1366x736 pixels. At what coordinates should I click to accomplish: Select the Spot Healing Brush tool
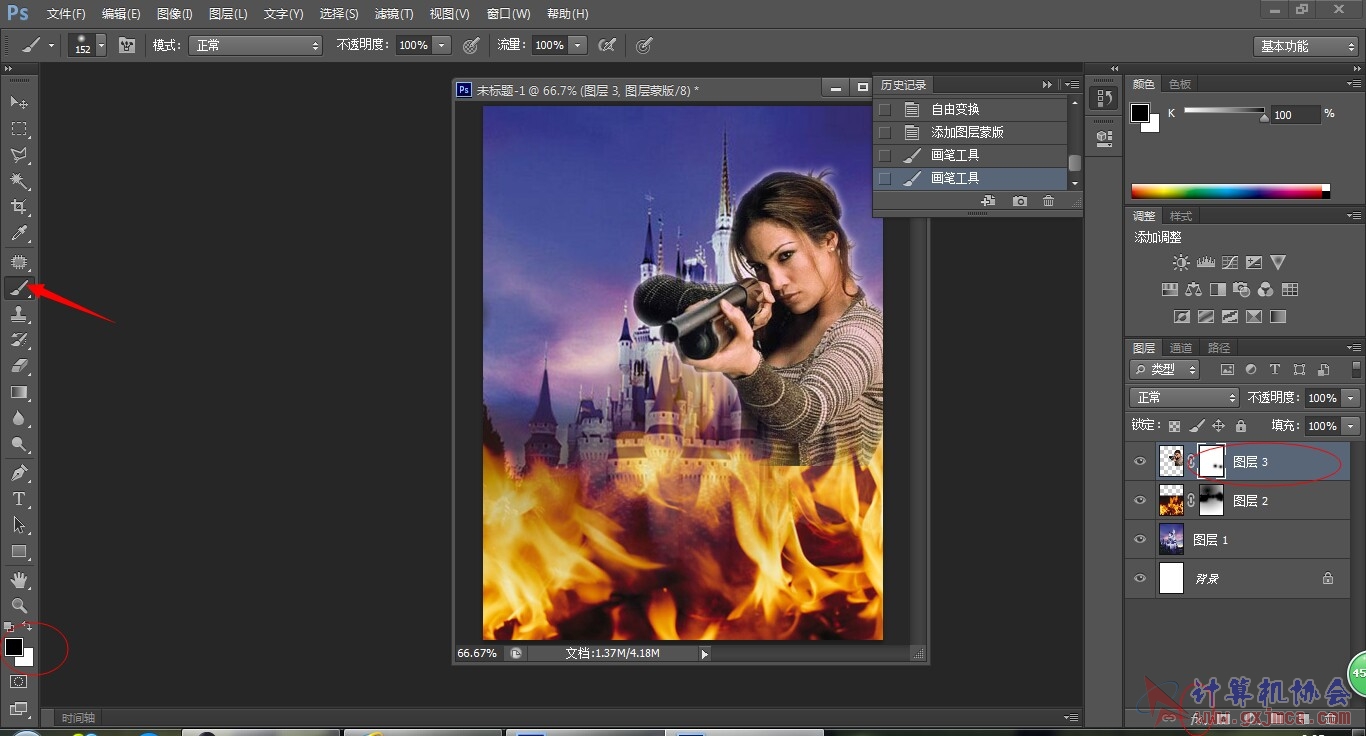coord(19,262)
